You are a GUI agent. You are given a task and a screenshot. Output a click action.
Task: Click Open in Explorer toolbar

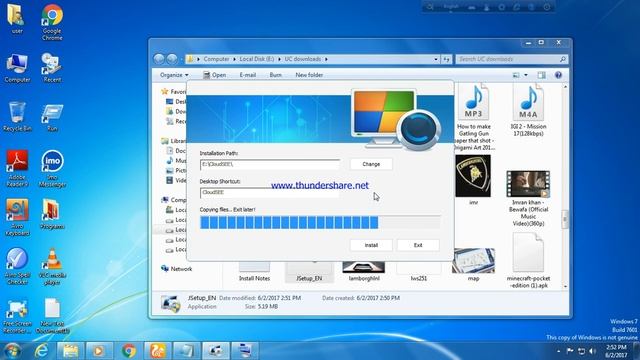(215, 75)
